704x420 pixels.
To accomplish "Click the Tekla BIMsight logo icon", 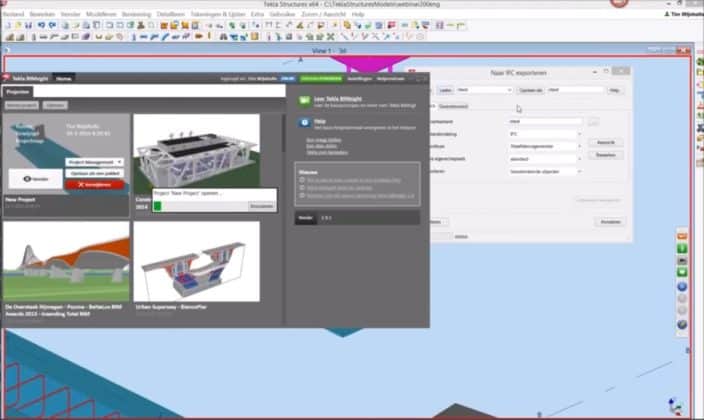I will 6,78.
